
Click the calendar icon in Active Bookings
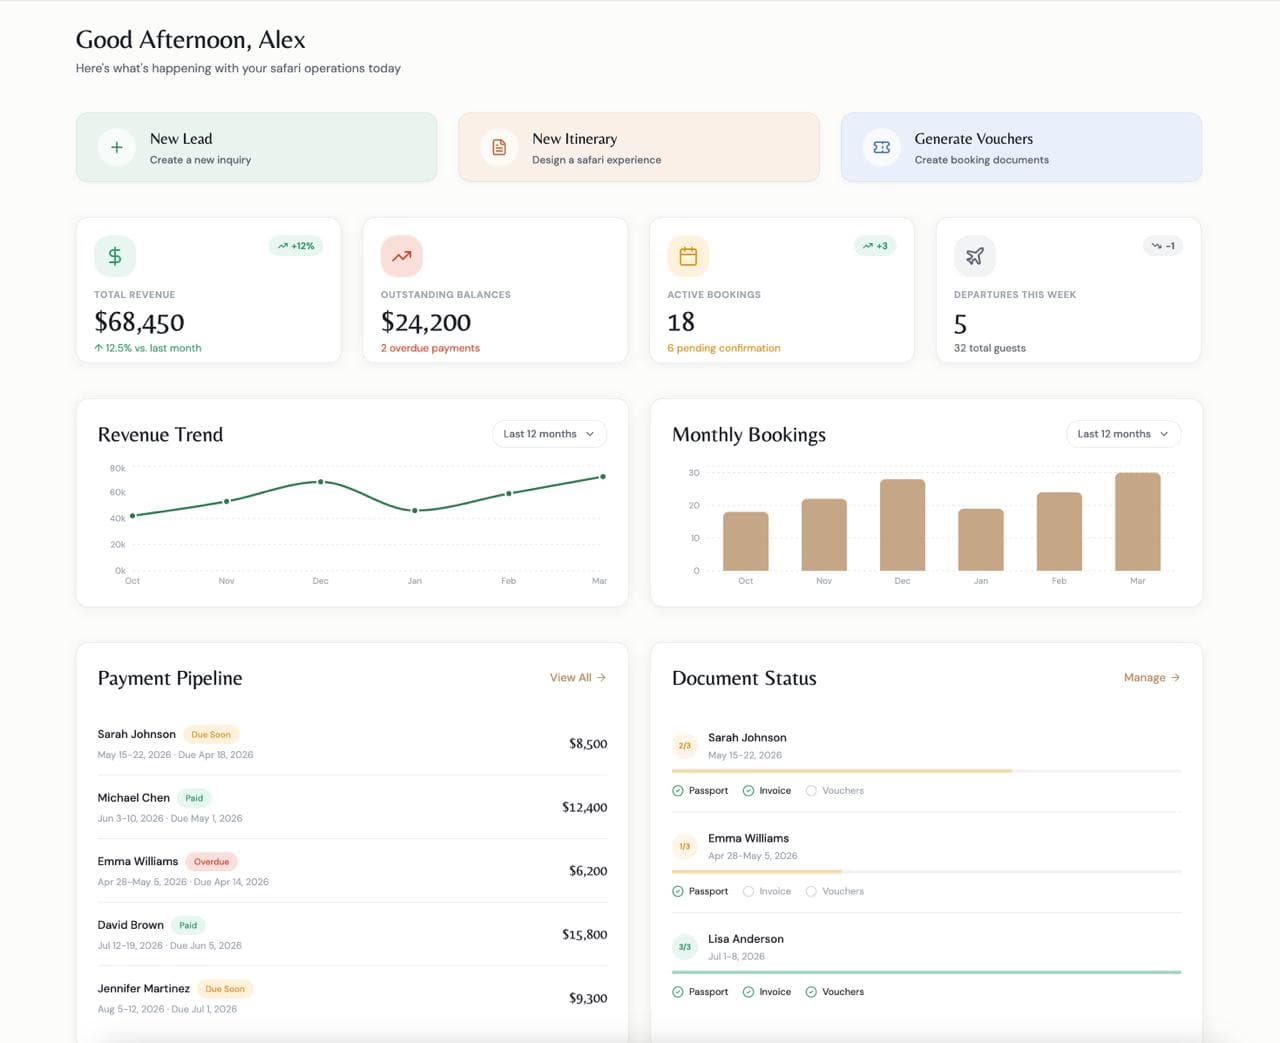tap(688, 256)
